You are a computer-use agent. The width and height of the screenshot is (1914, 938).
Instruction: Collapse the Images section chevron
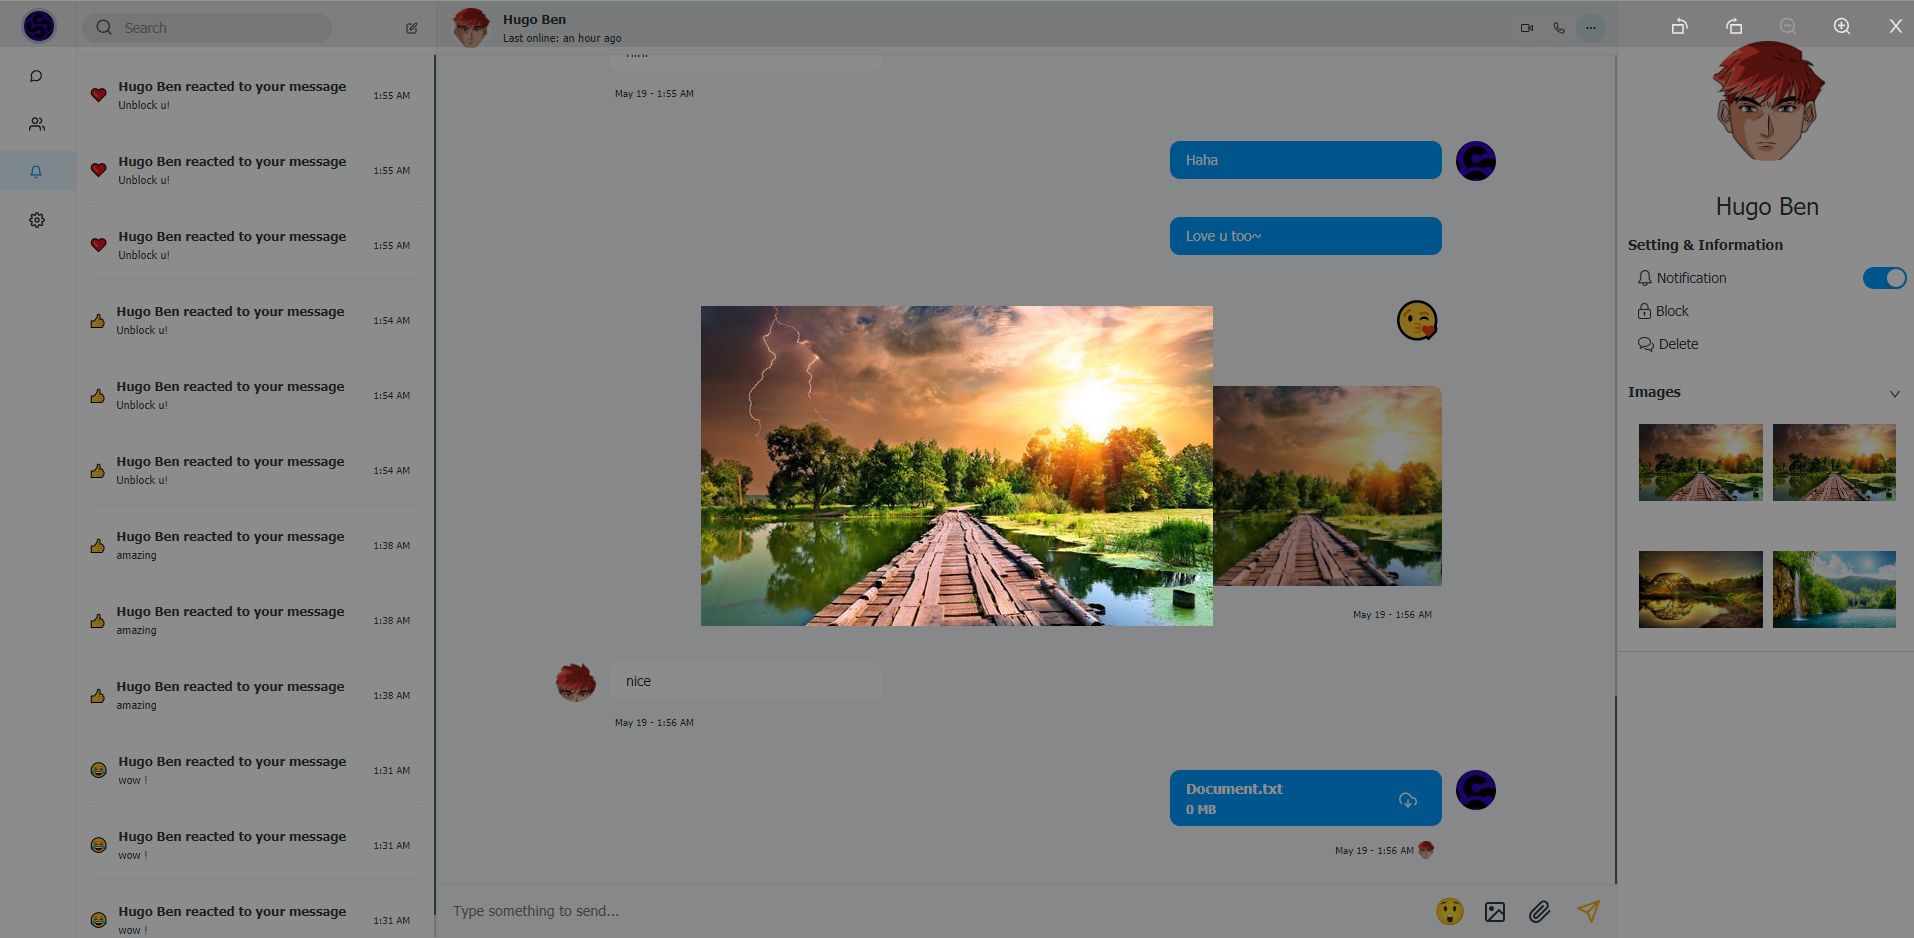point(1893,394)
